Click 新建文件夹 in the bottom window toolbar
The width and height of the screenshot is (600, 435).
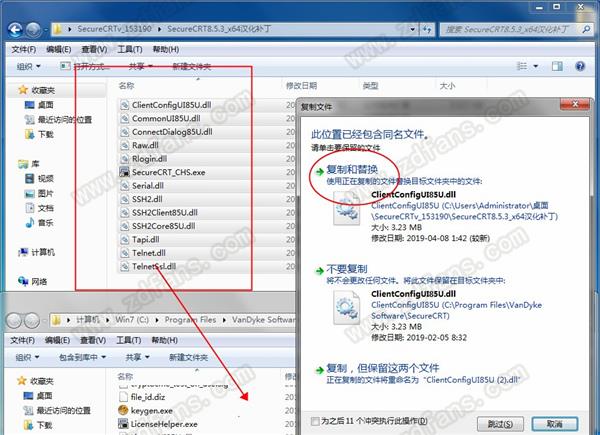pos(188,357)
